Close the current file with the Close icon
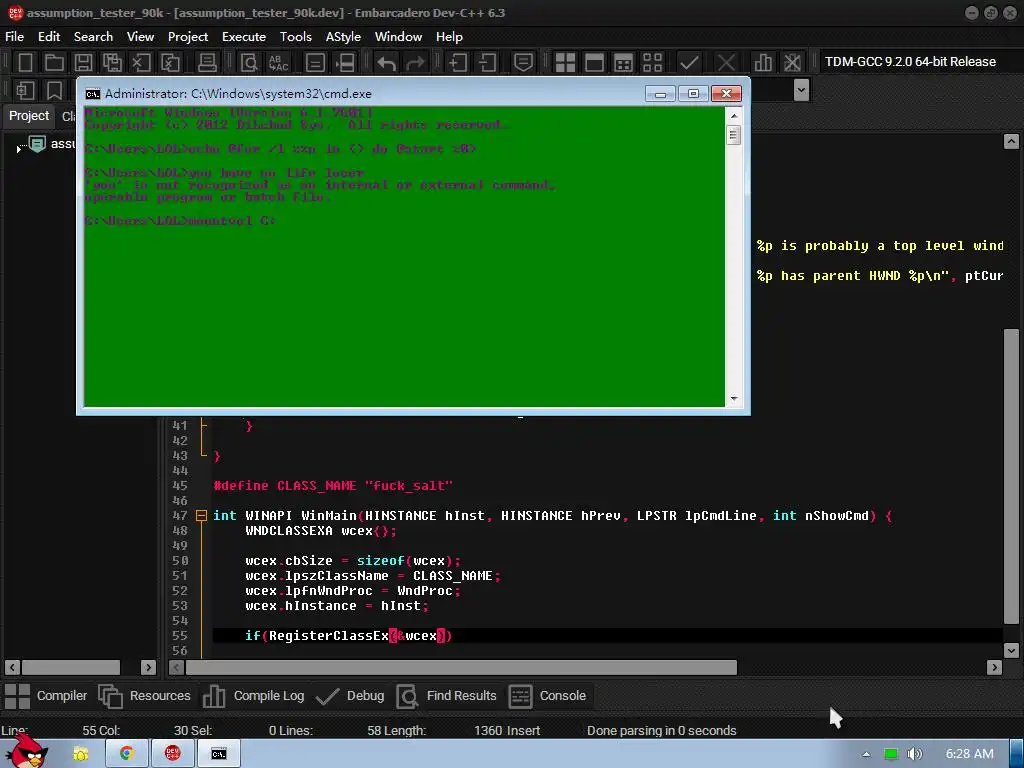Image resolution: width=1024 pixels, height=768 pixels. [x=141, y=62]
